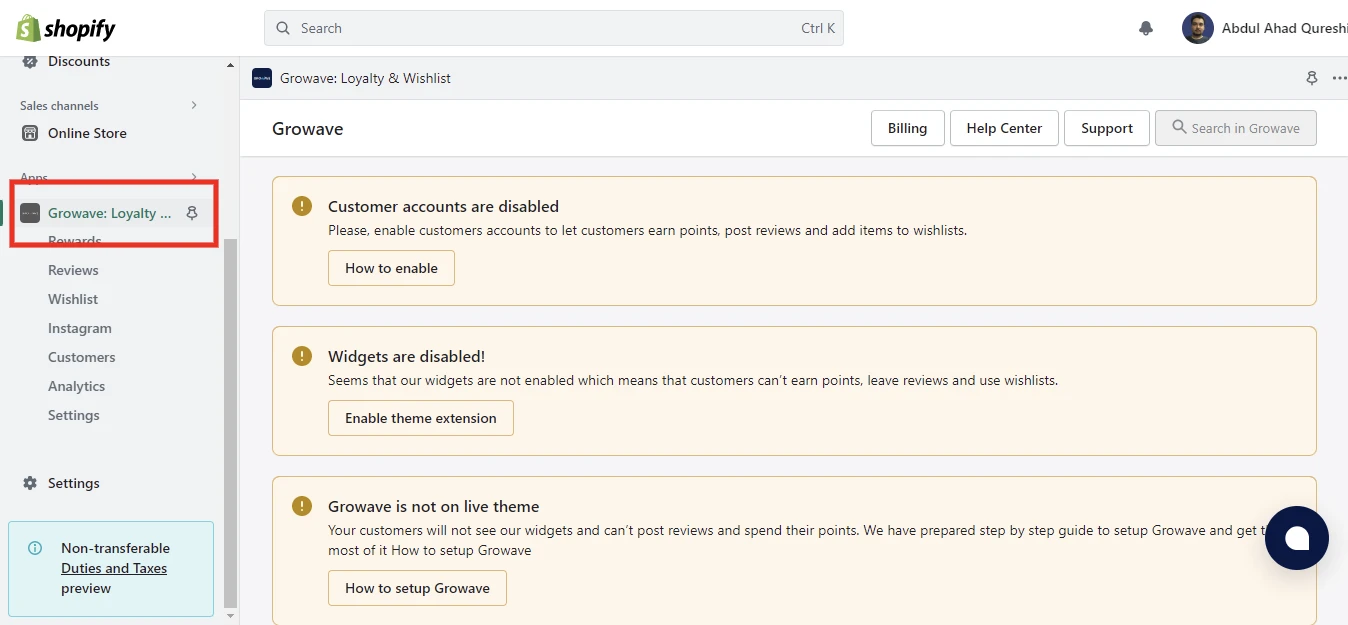Click the 'Ctrl K' shortcut hint

pos(818,28)
